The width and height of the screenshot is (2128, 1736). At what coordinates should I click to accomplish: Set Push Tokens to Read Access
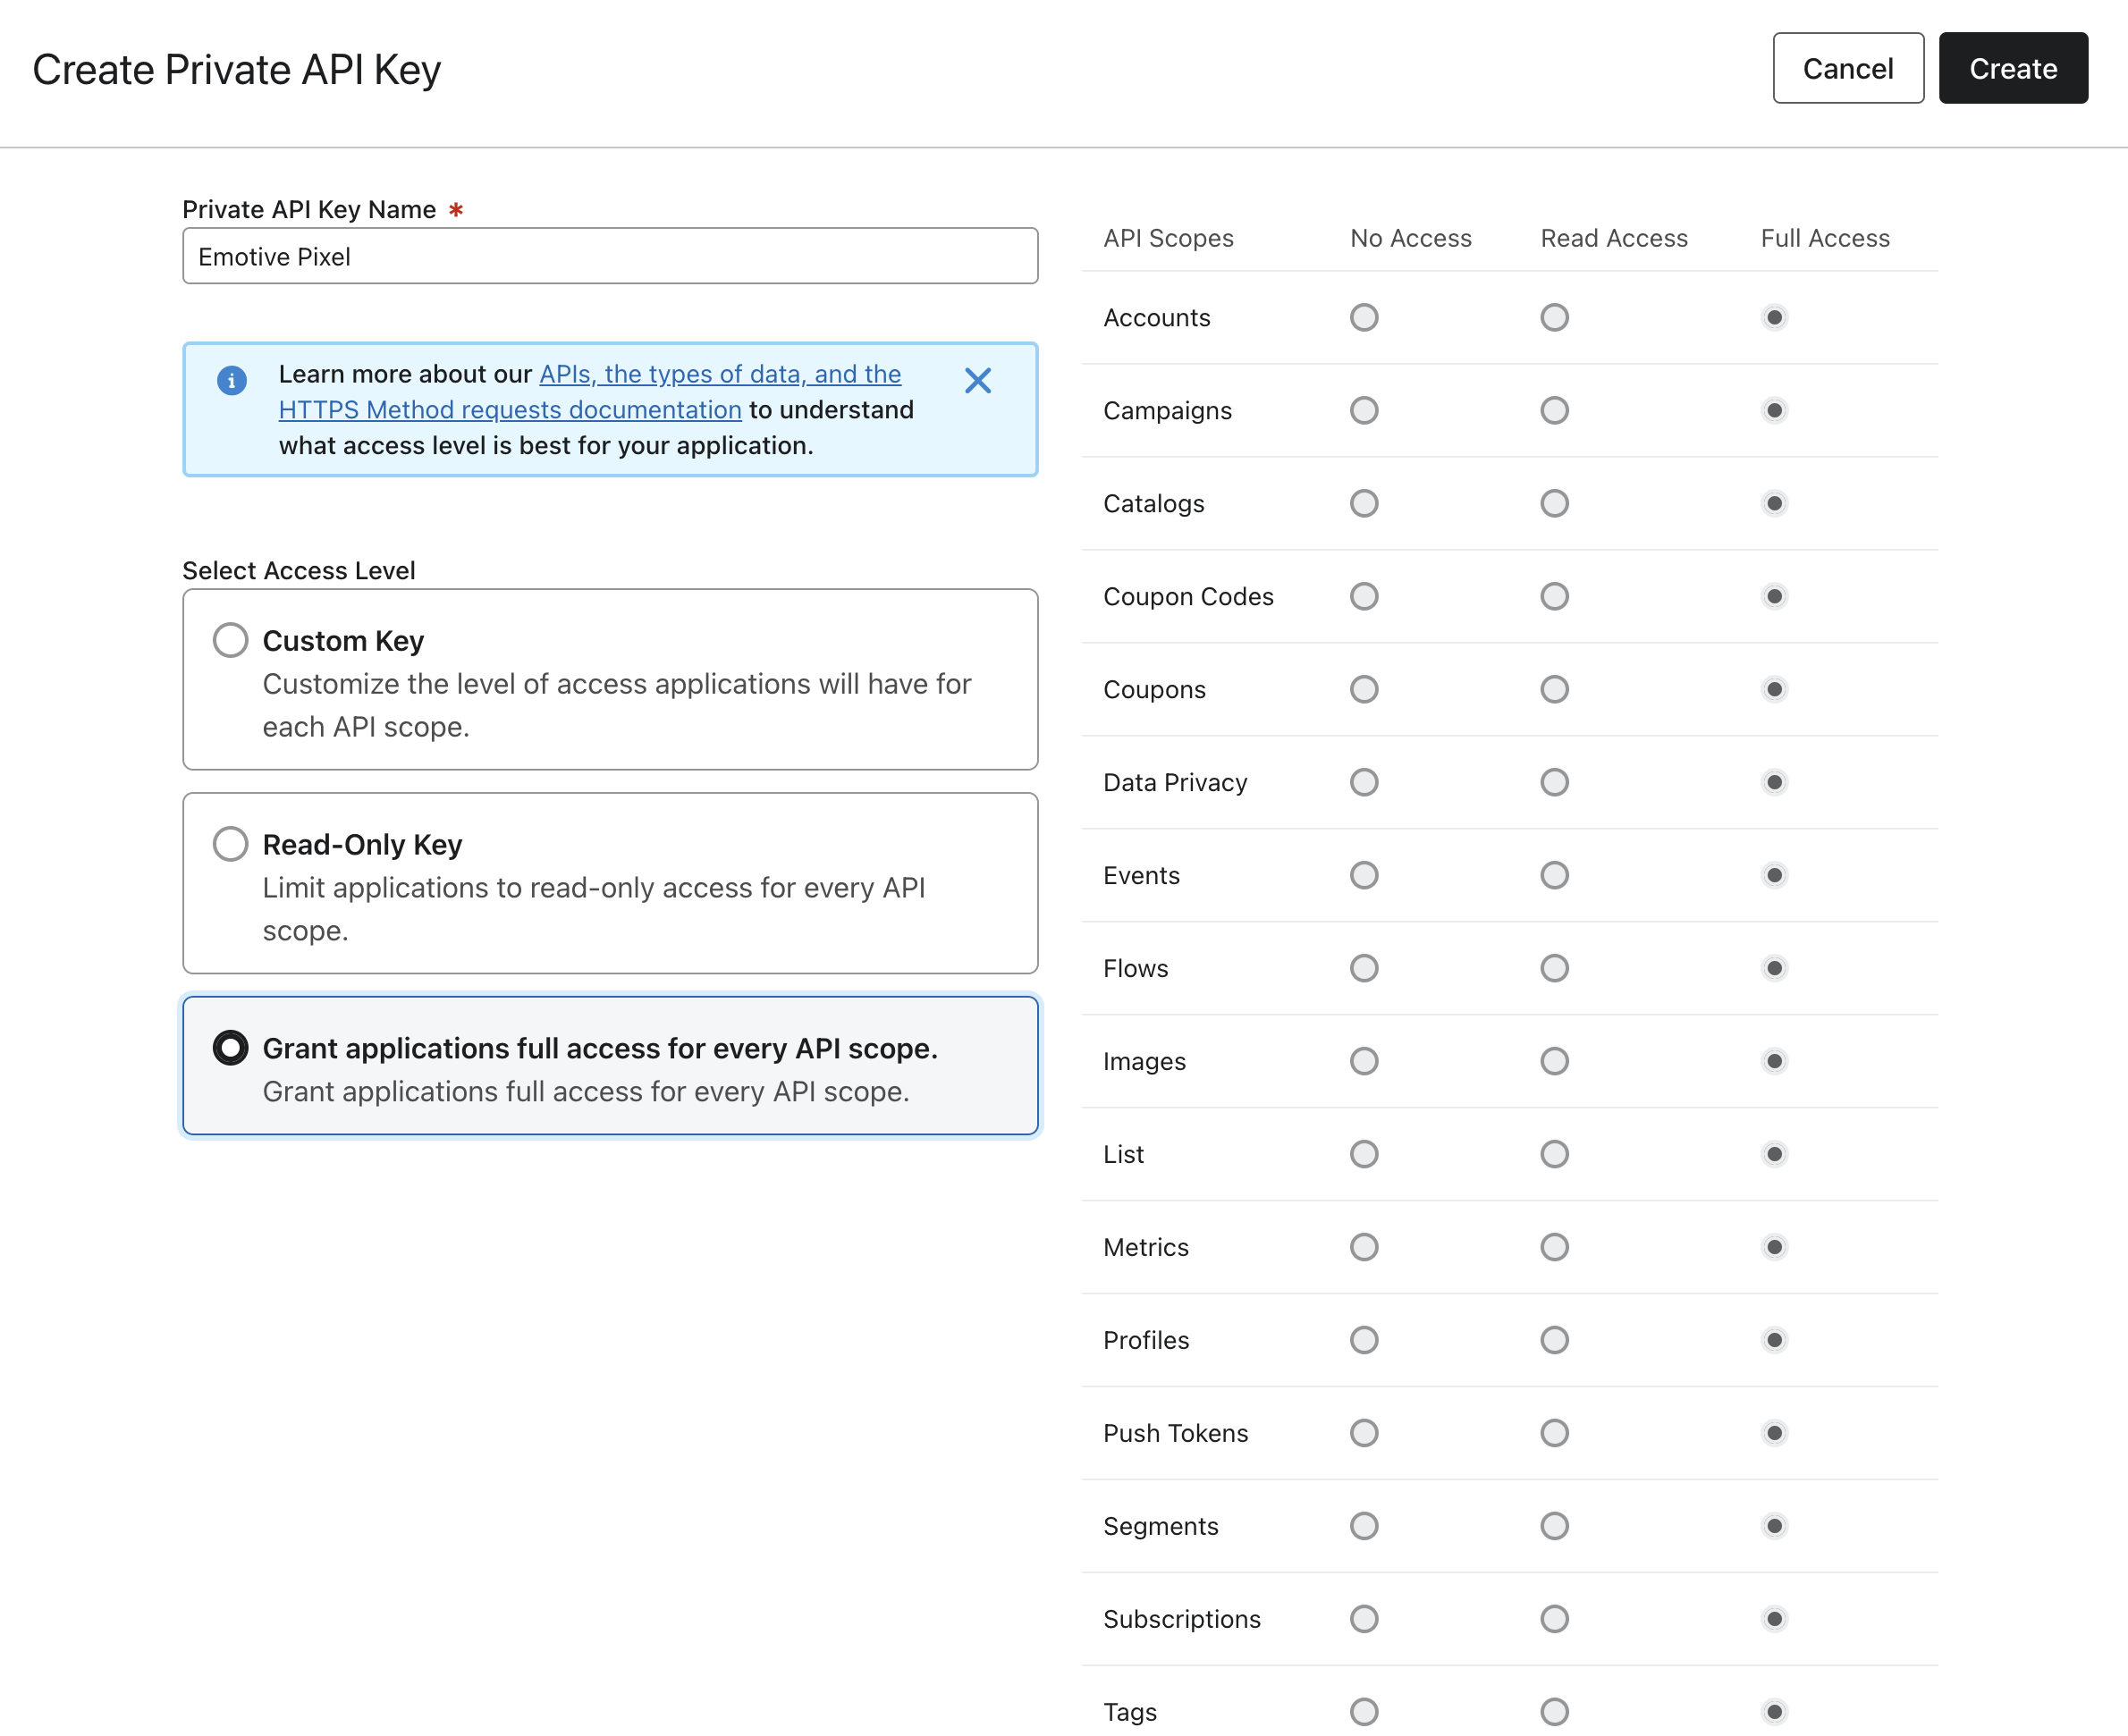1554,1432
